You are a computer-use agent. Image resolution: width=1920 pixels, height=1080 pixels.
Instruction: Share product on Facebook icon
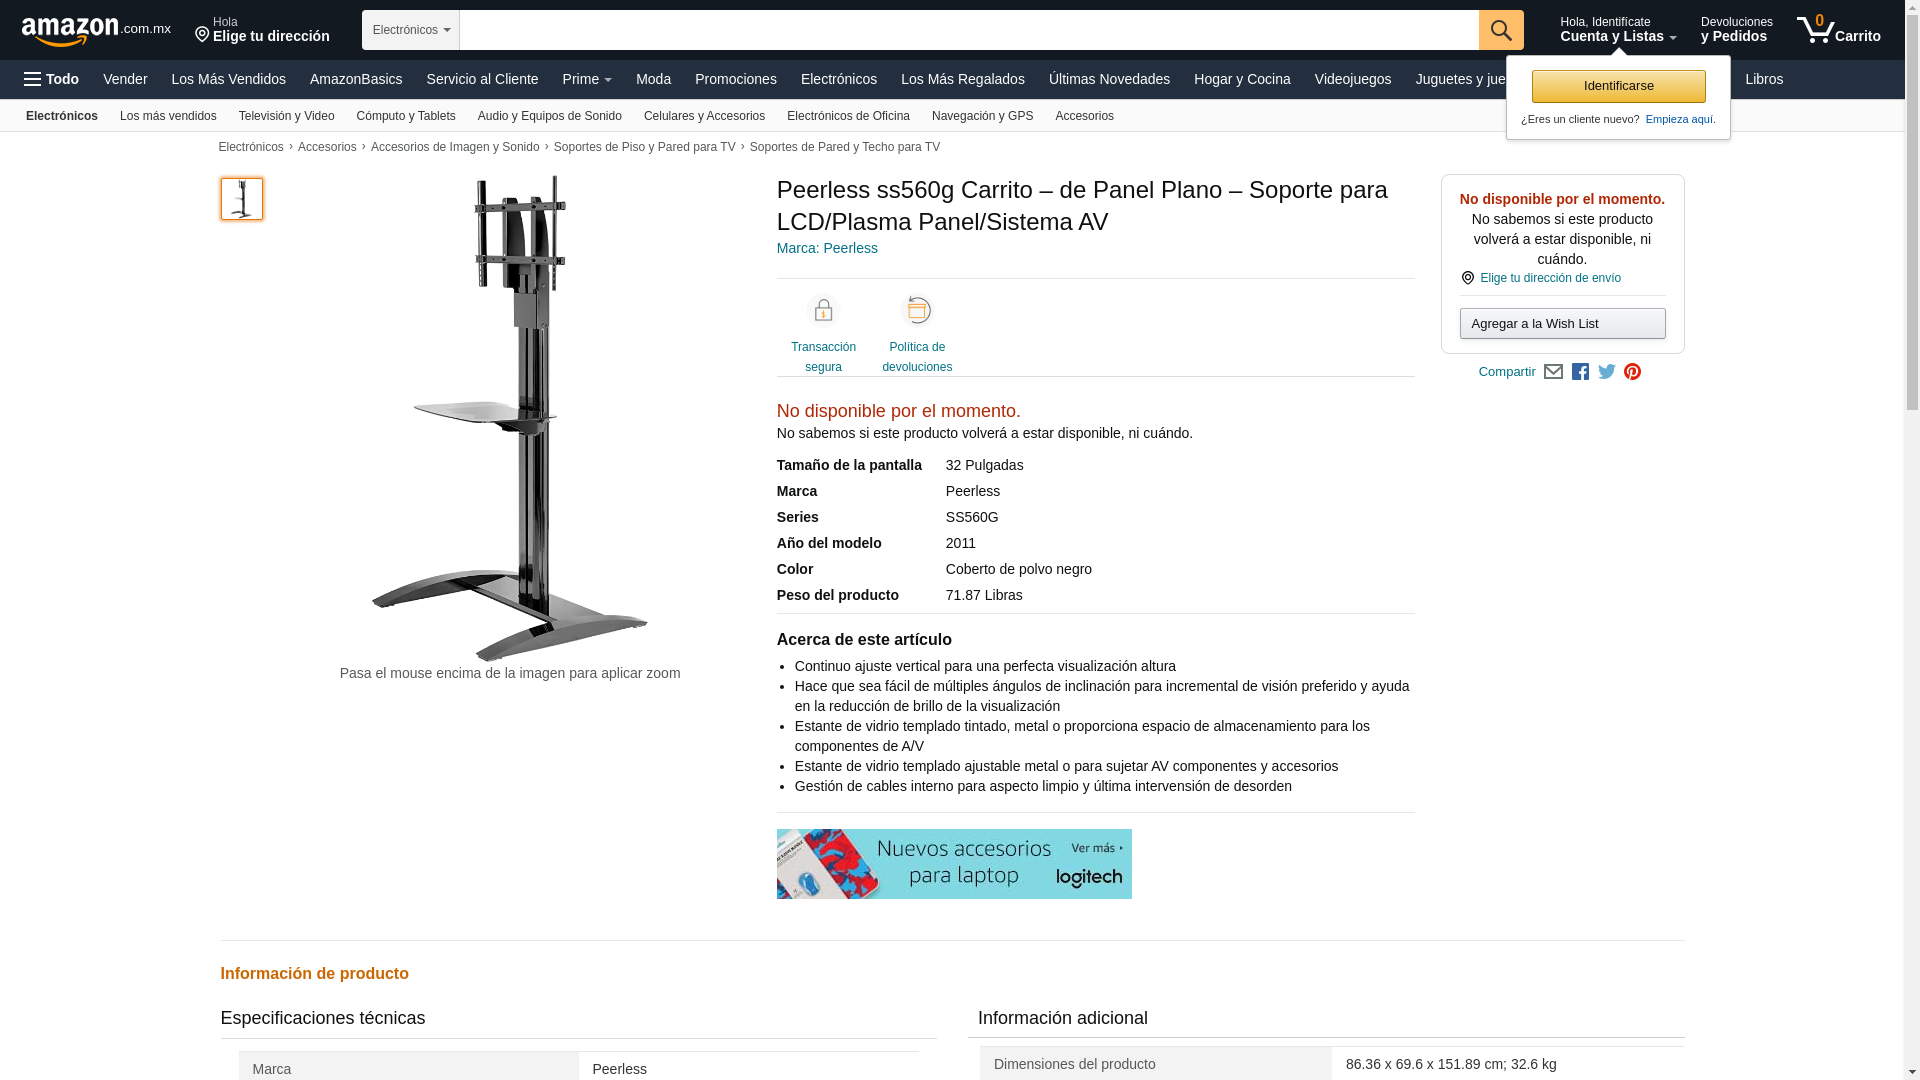pos(1580,372)
